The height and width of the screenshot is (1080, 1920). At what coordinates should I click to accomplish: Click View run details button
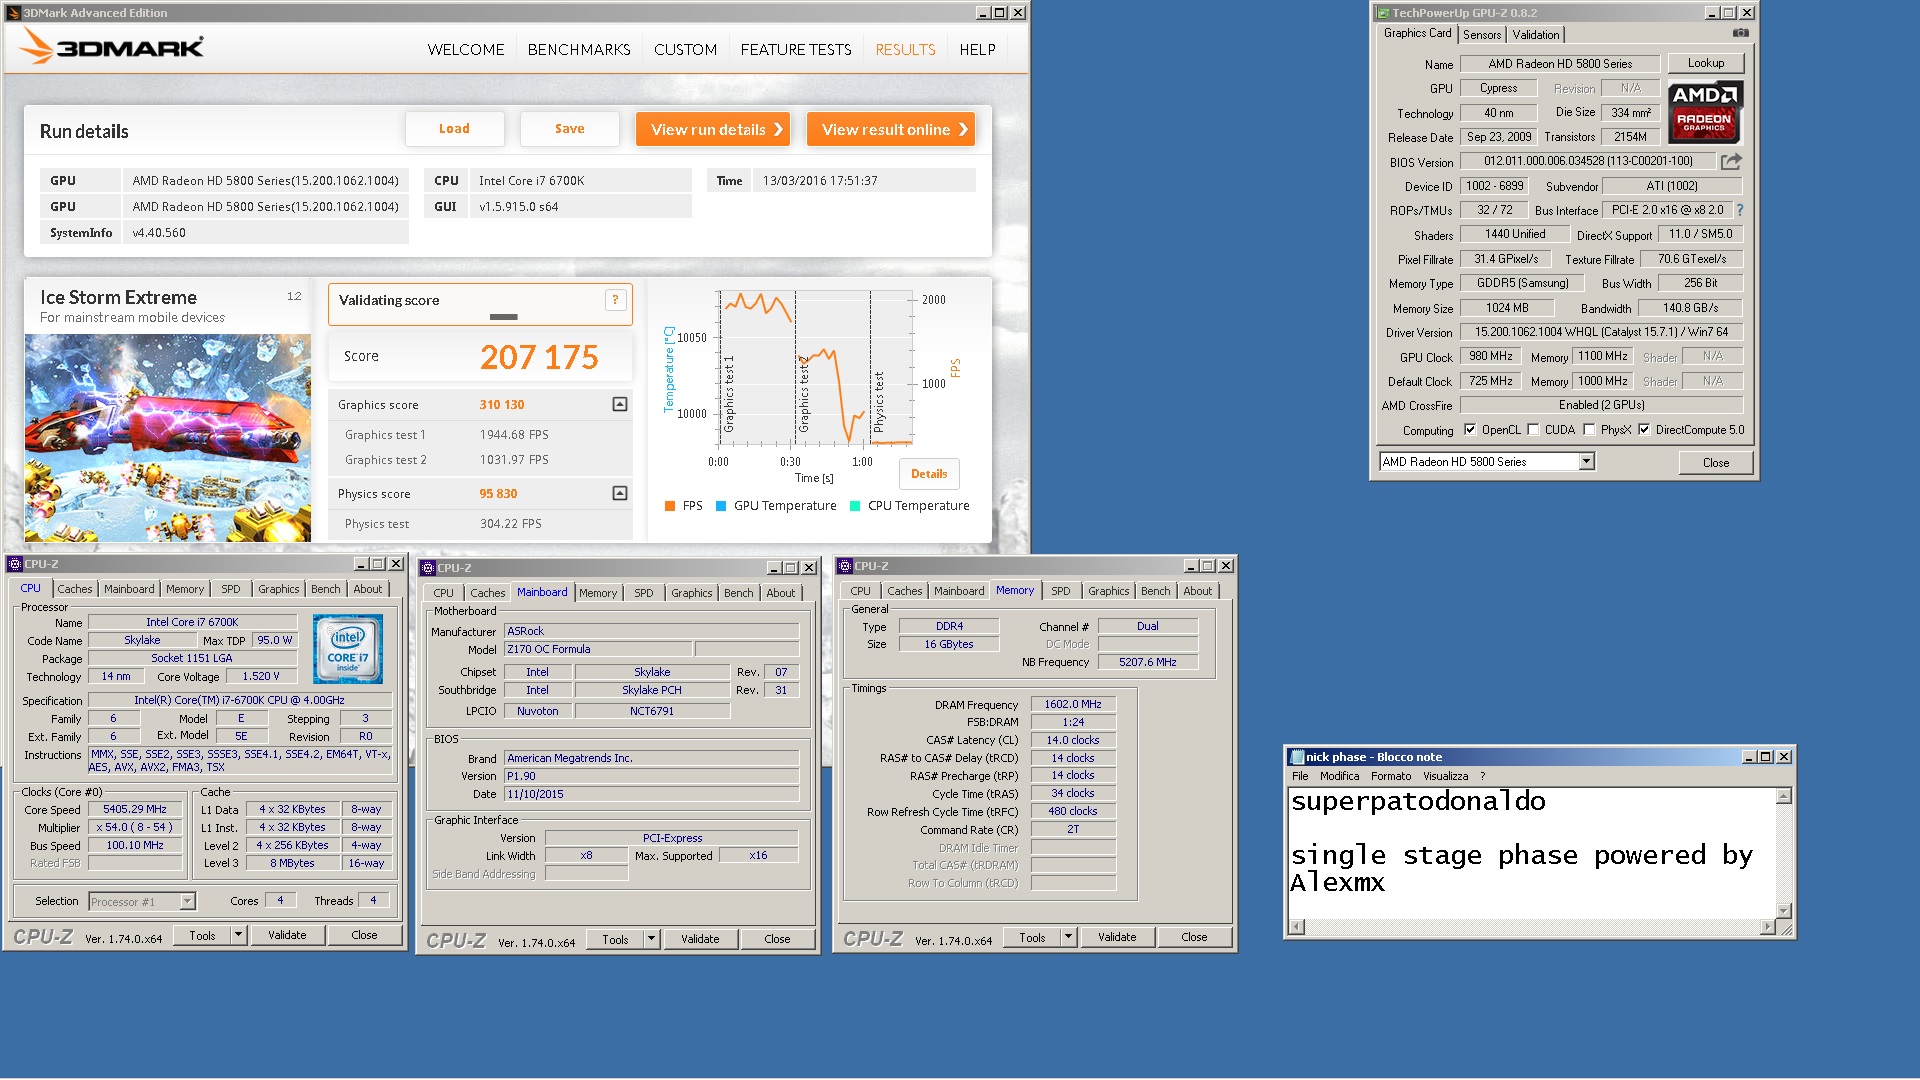tap(715, 129)
